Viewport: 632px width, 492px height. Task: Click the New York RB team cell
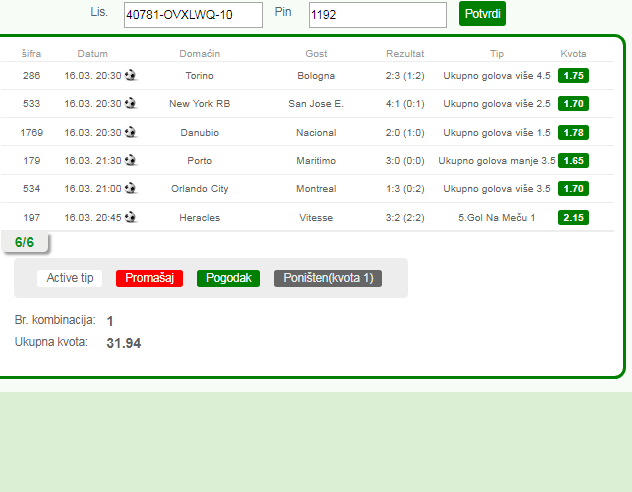point(200,104)
